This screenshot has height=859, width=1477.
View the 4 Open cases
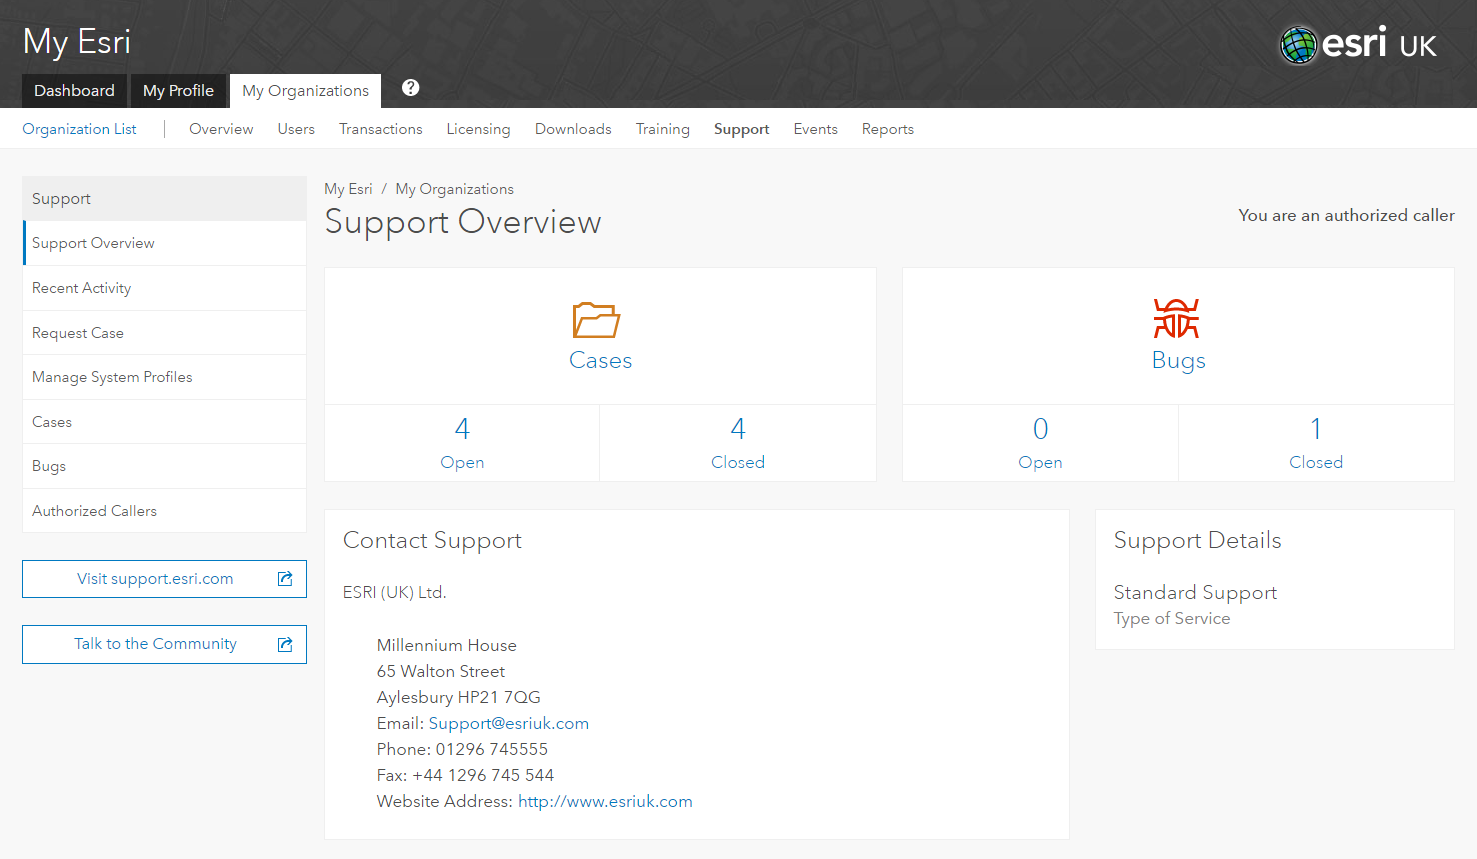click(462, 443)
